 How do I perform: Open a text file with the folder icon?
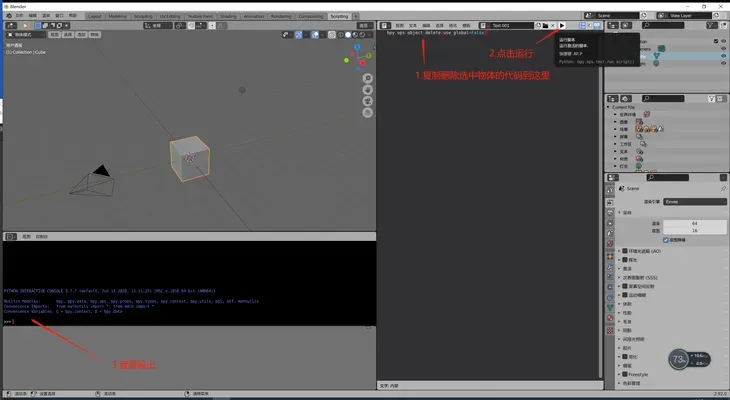545,26
